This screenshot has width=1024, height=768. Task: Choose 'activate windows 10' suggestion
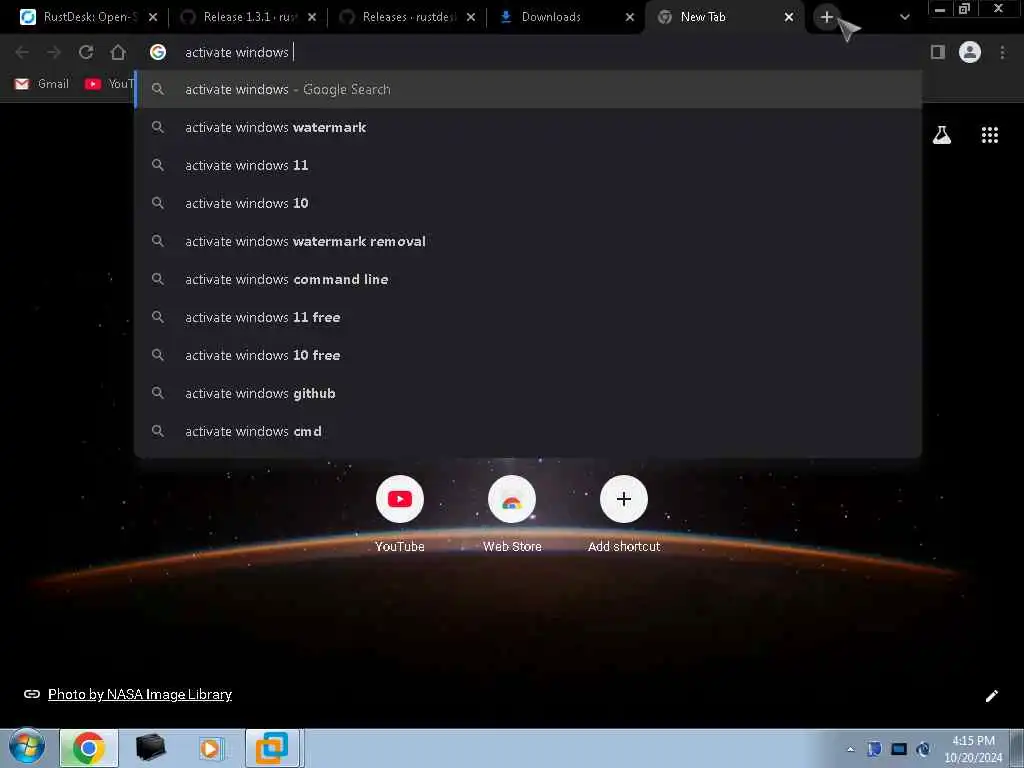point(528,203)
